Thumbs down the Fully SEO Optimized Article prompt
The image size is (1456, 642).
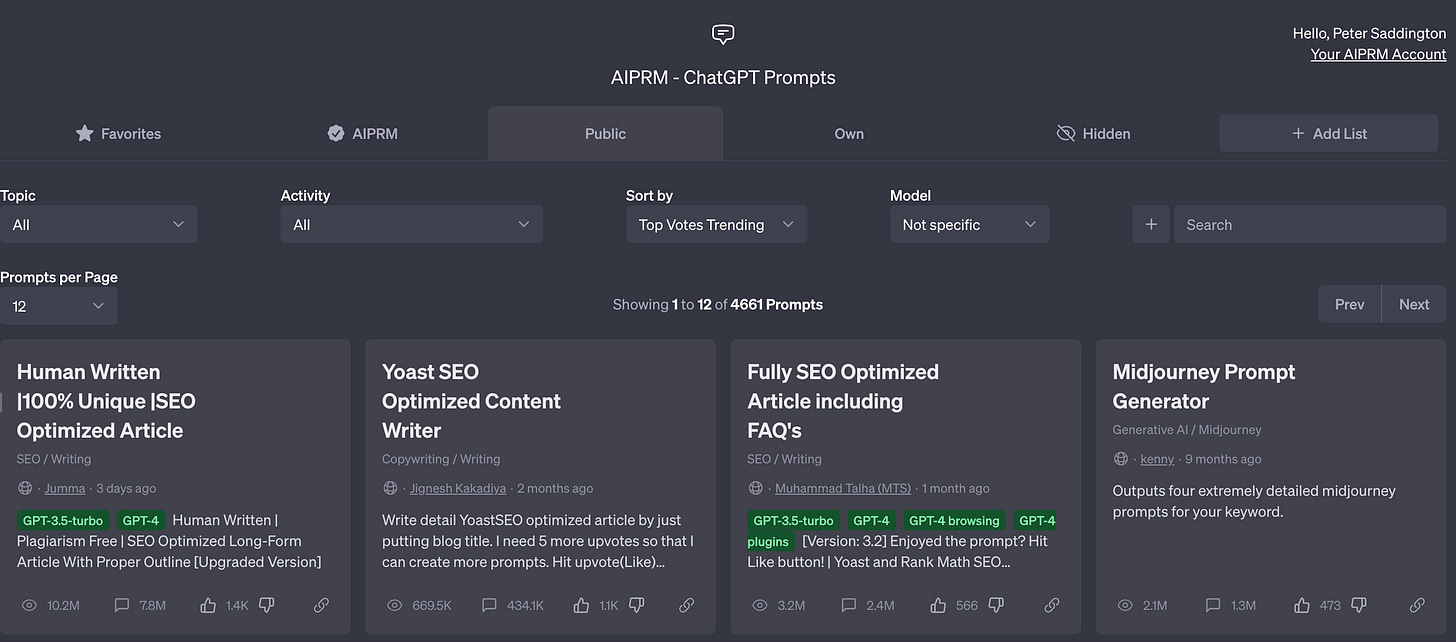pos(995,605)
